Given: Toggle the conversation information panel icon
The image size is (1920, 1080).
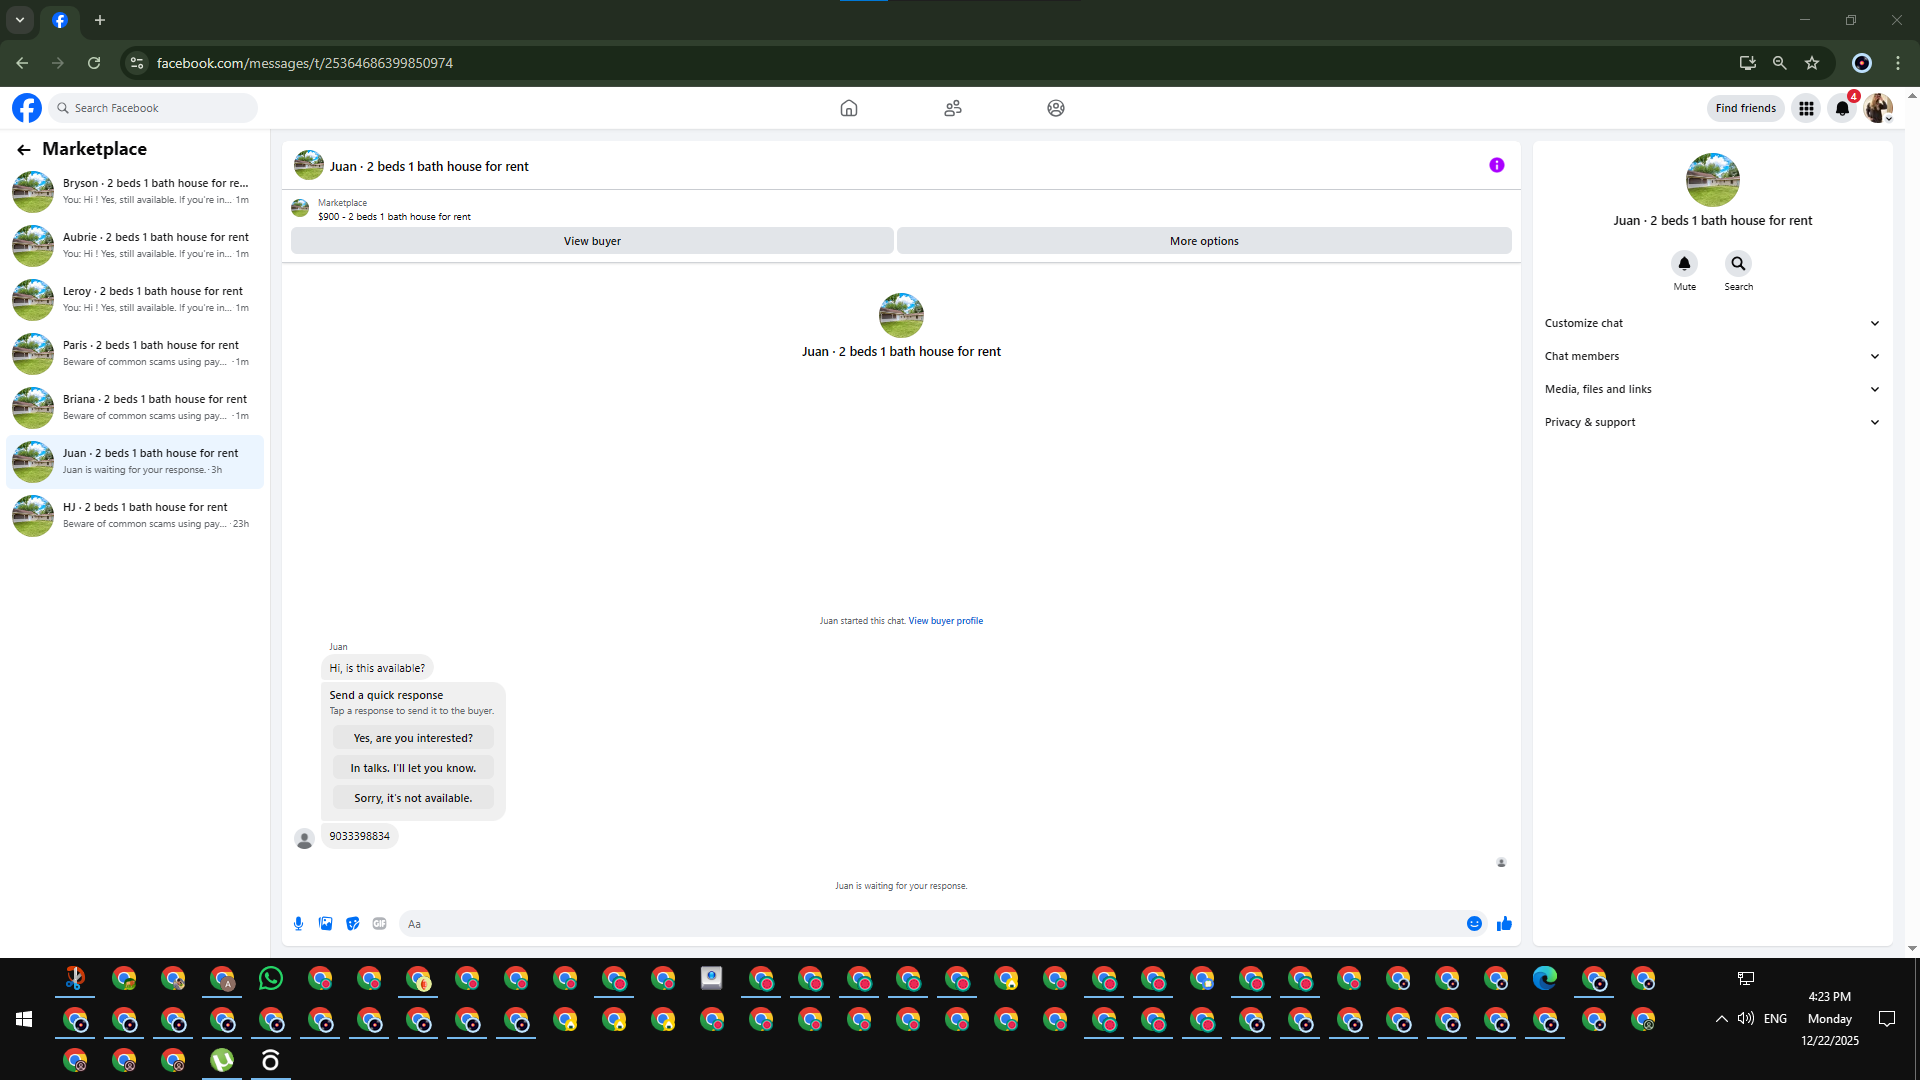Looking at the screenshot, I should pyautogui.click(x=1496, y=166).
